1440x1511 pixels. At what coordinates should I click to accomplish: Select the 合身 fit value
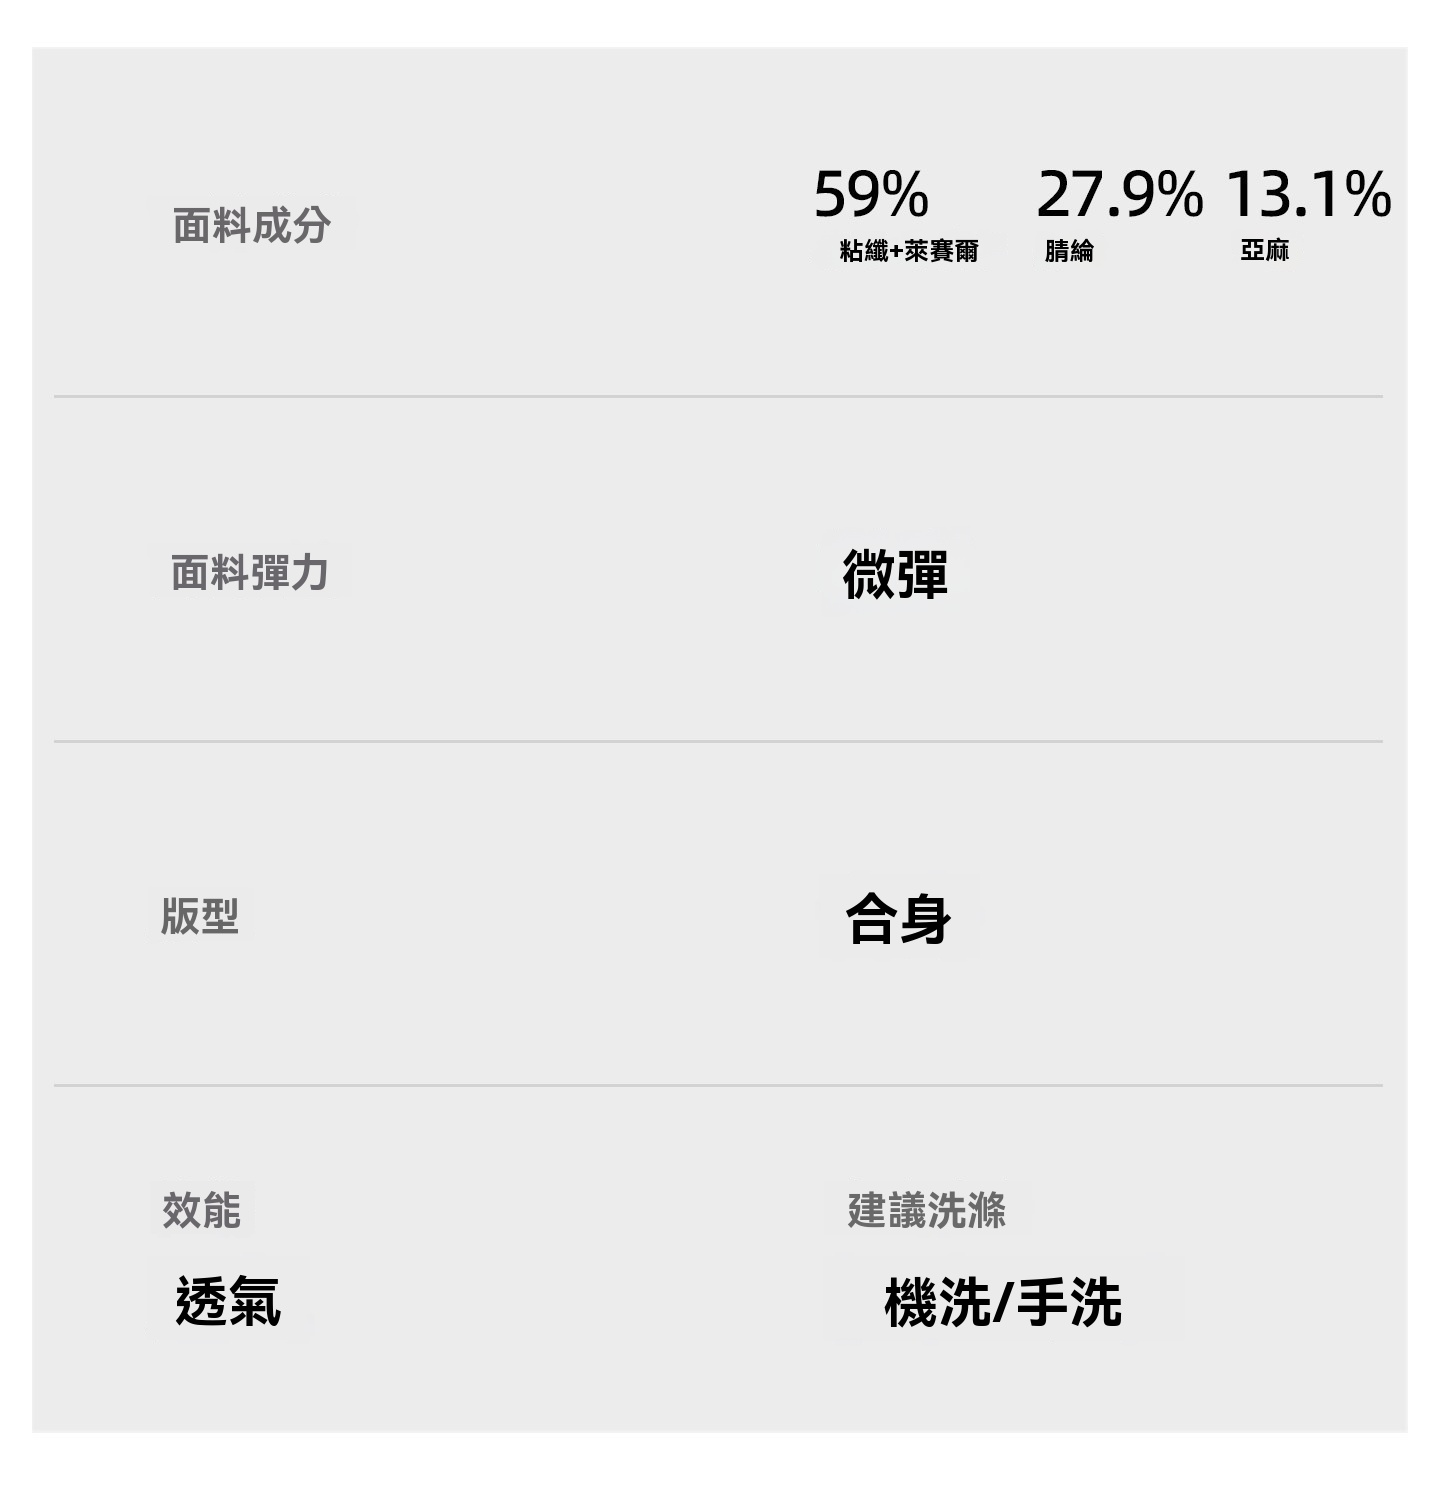tap(898, 919)
